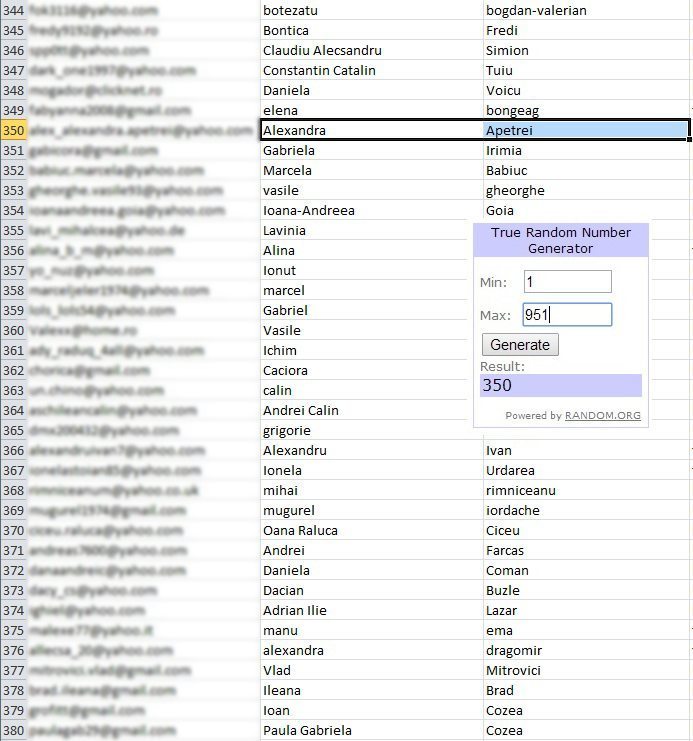Click the manu cell

[x=372, y=630]
